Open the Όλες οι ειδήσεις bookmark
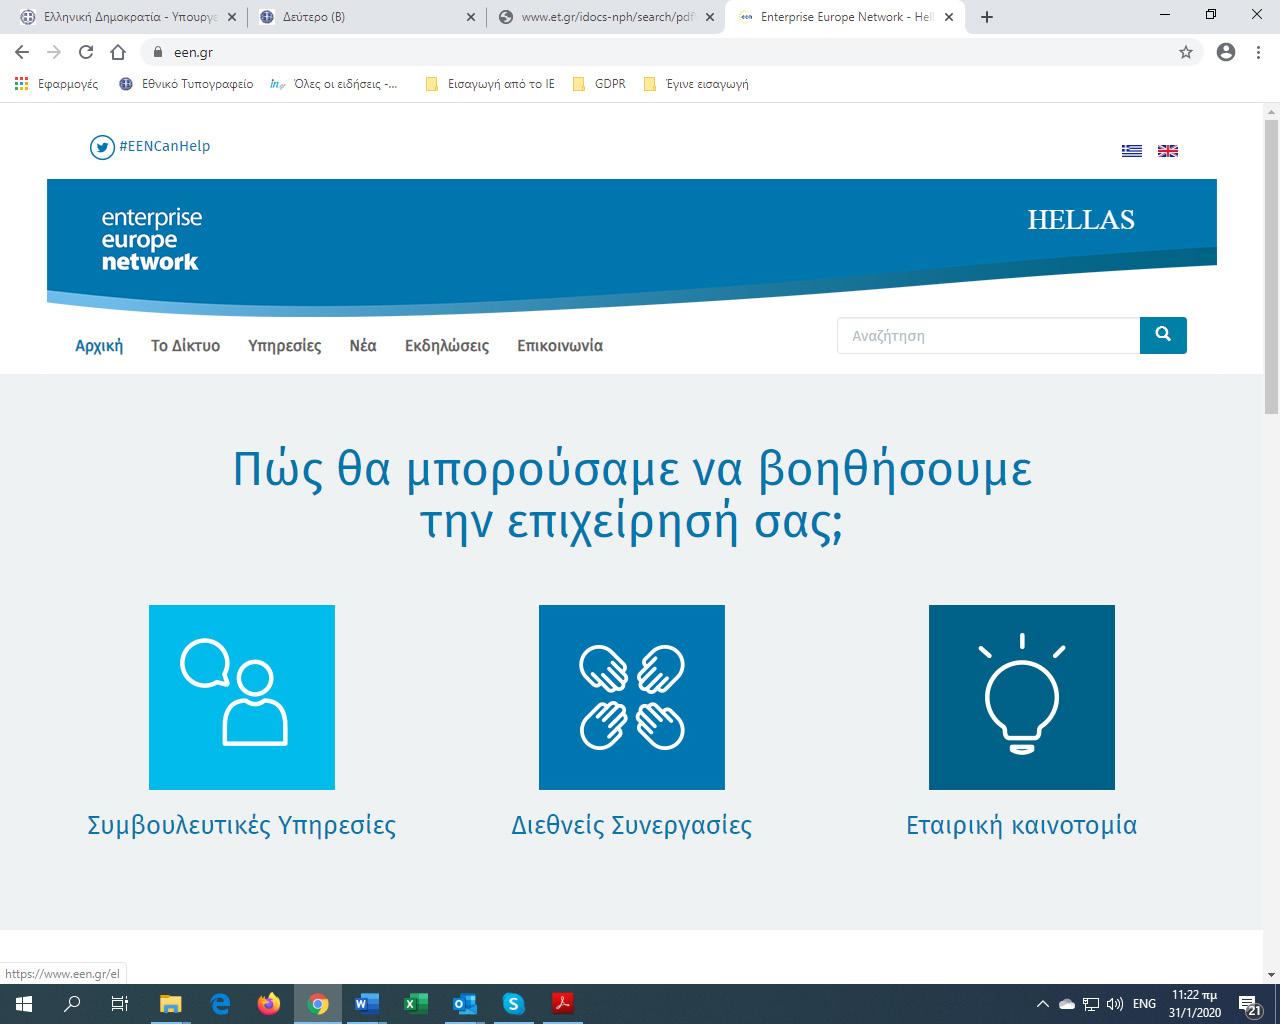The height and width of the screenshot is (1024, 1280). click(334, 84)
